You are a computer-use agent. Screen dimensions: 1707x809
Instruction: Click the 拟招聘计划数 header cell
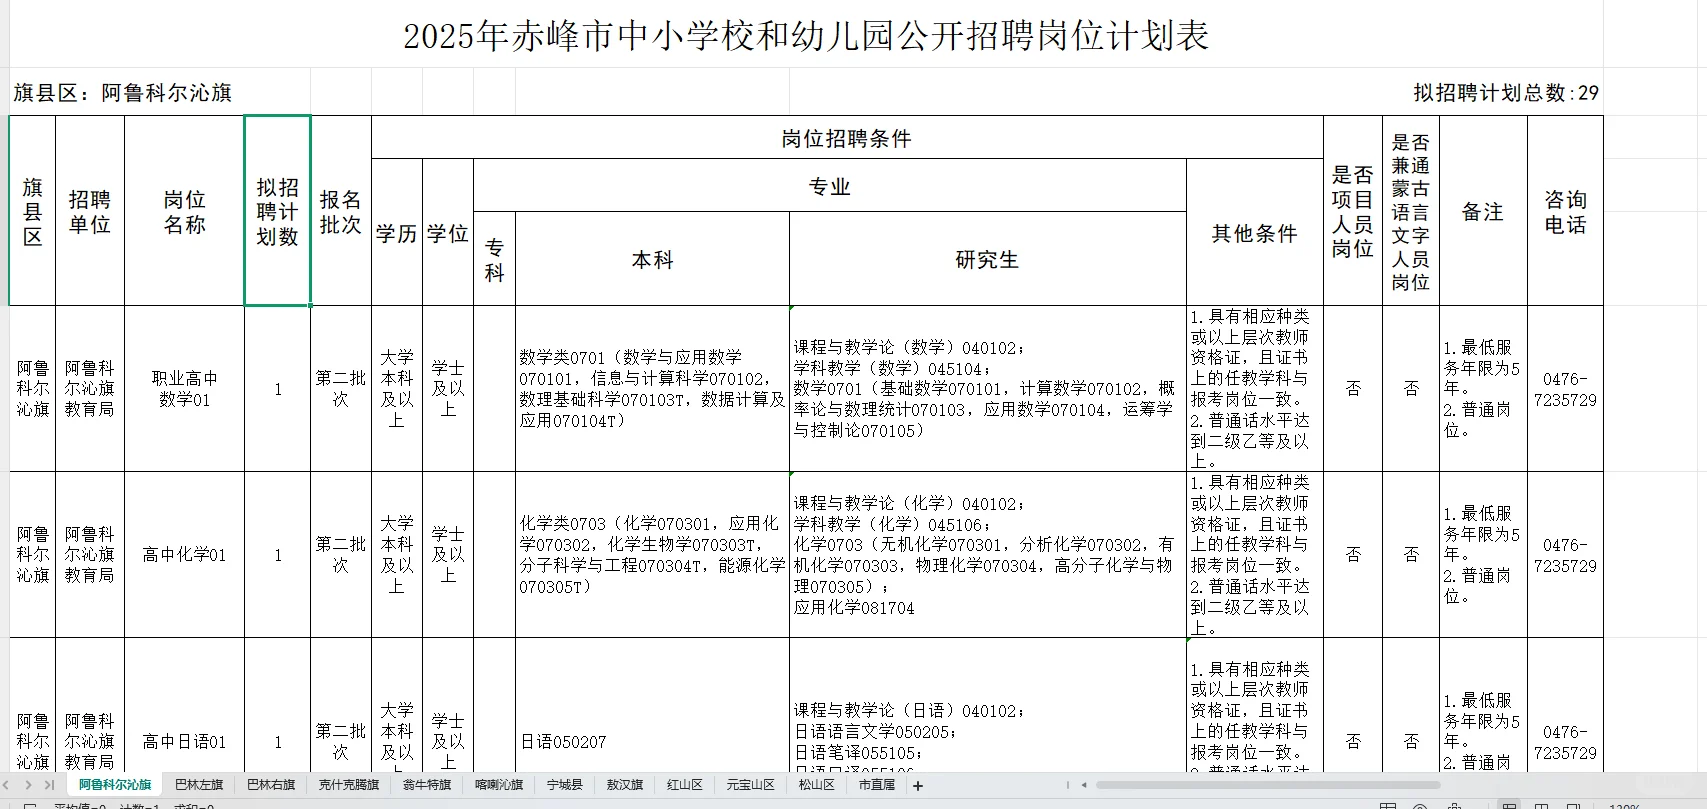[278, 211]
